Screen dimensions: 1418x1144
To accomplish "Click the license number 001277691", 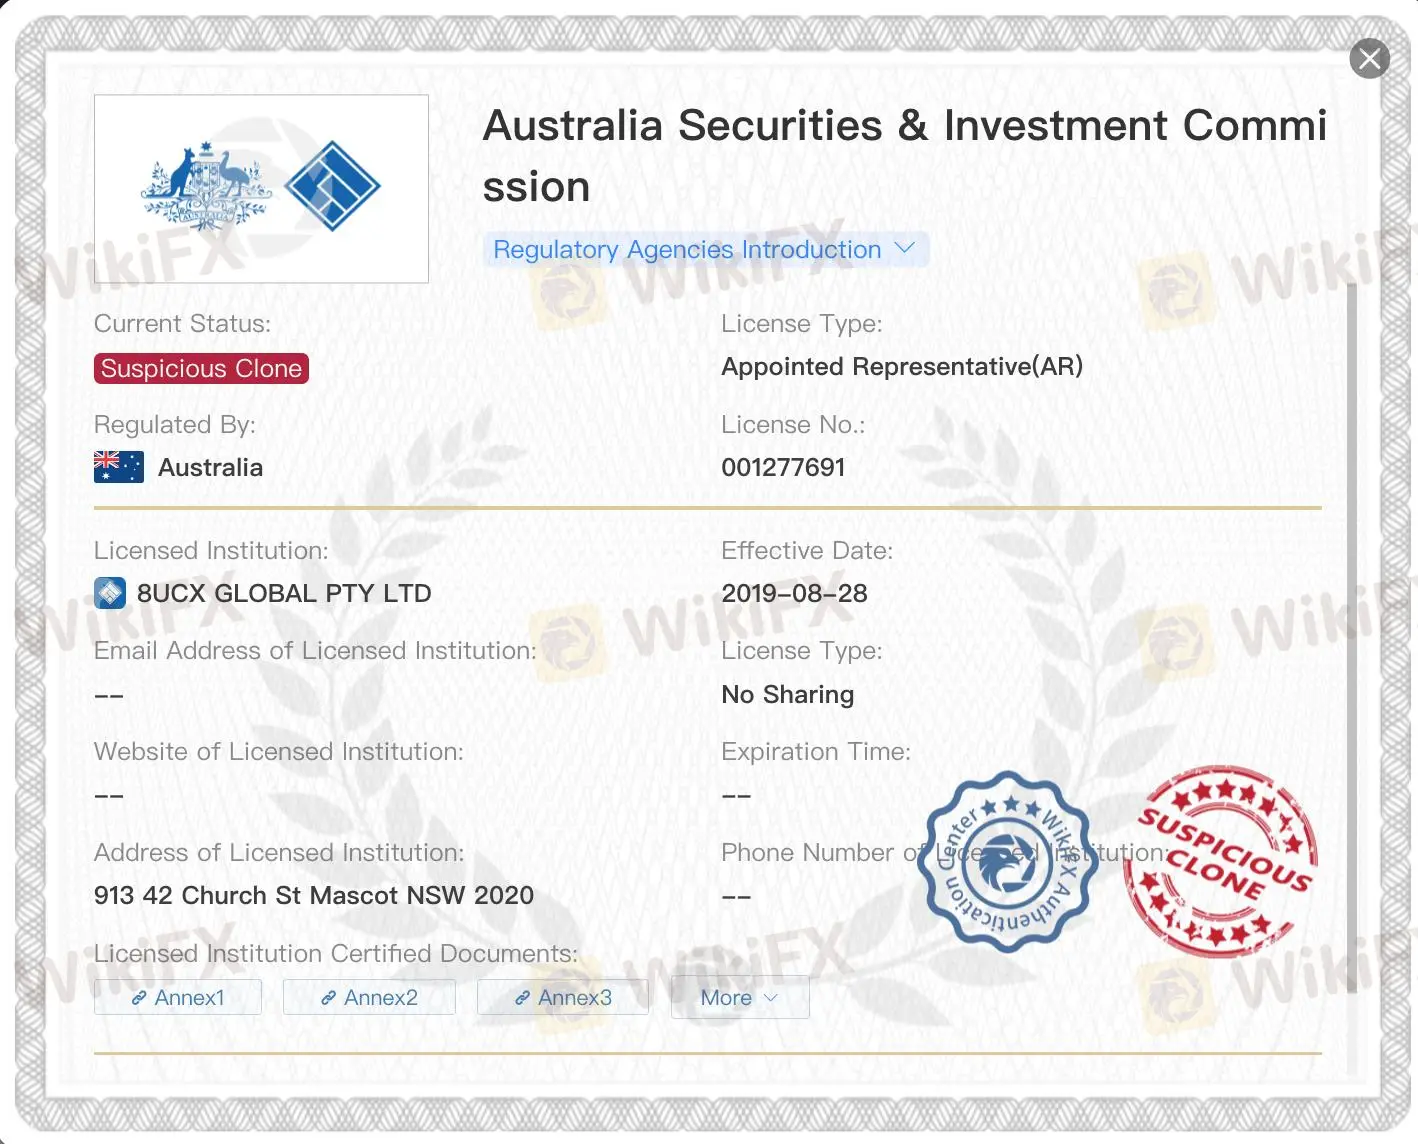I will point(784,467).
